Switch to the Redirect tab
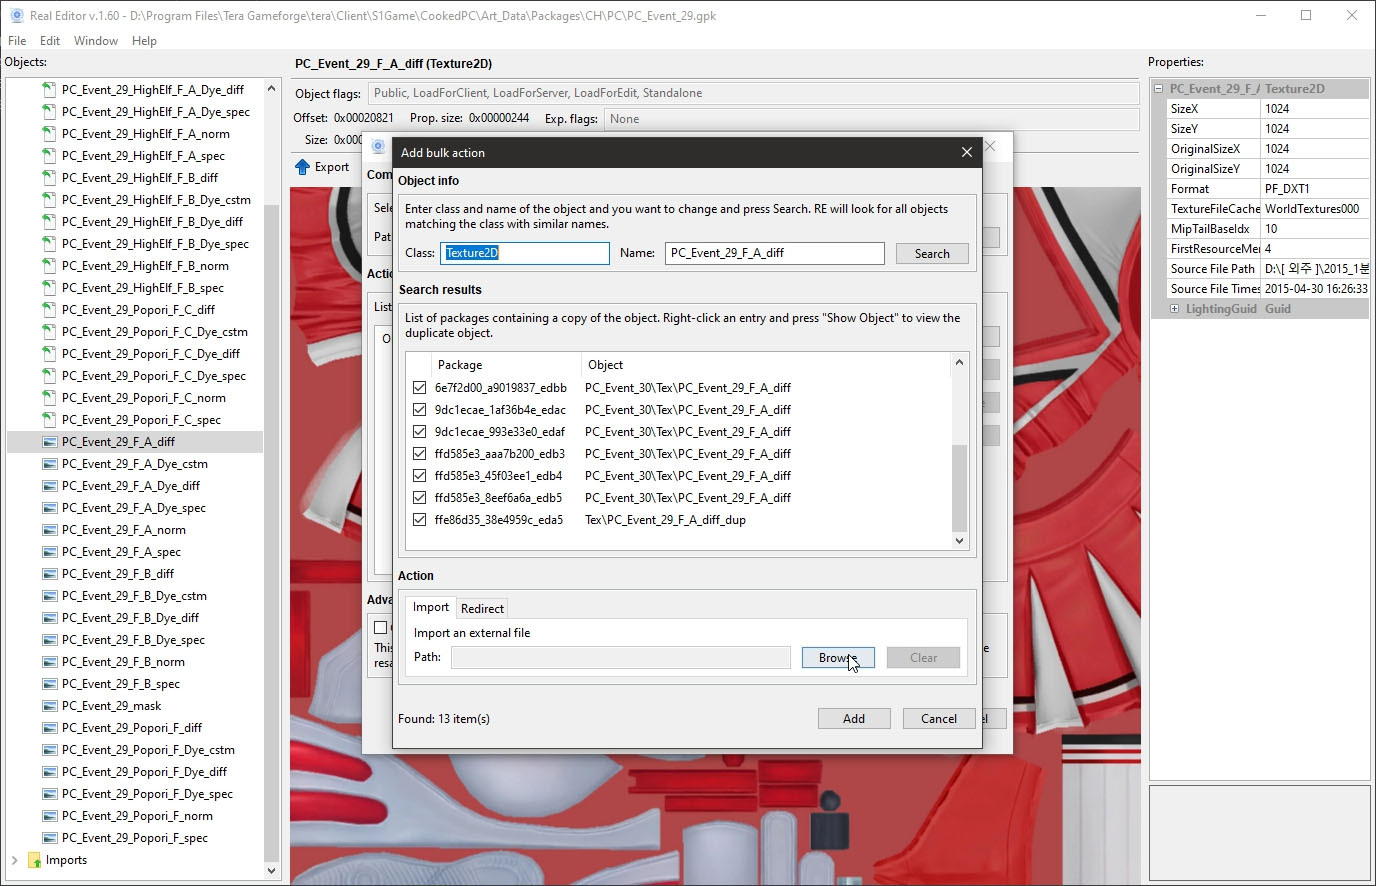Image resolution: width=1376 pixels, height=886 pixels. 482,608
